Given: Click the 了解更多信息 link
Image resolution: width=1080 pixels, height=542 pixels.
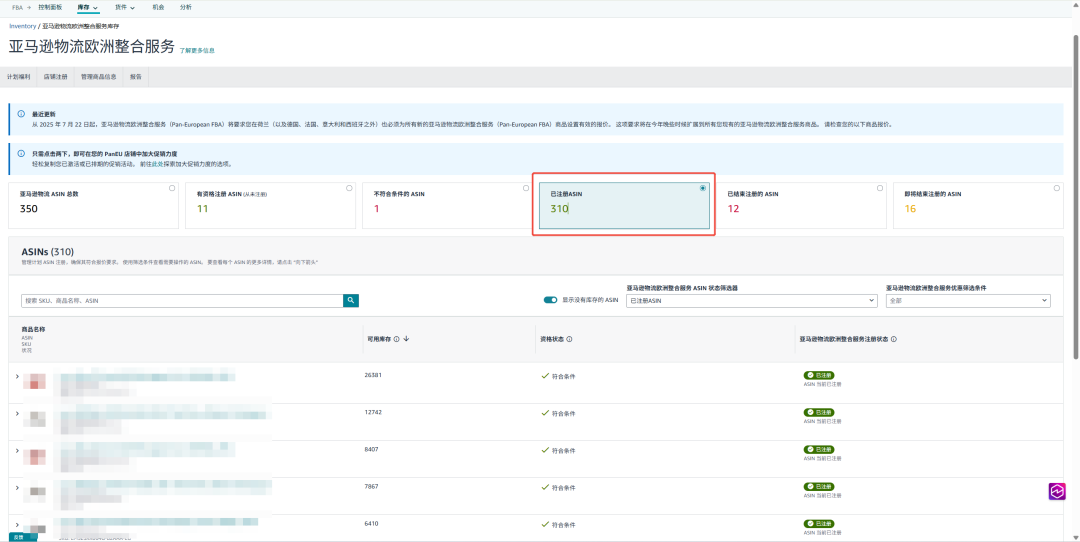Looking at the screenshot, I should coord(197,50).
